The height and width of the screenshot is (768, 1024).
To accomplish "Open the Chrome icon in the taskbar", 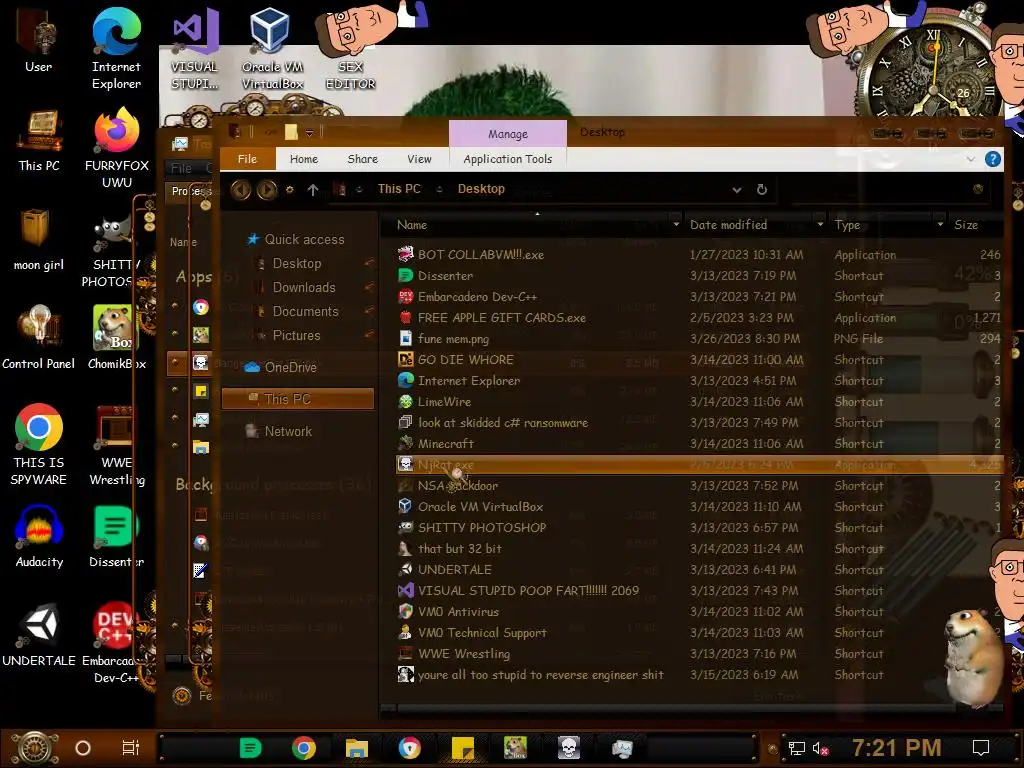I will click(x=304, y=748).
